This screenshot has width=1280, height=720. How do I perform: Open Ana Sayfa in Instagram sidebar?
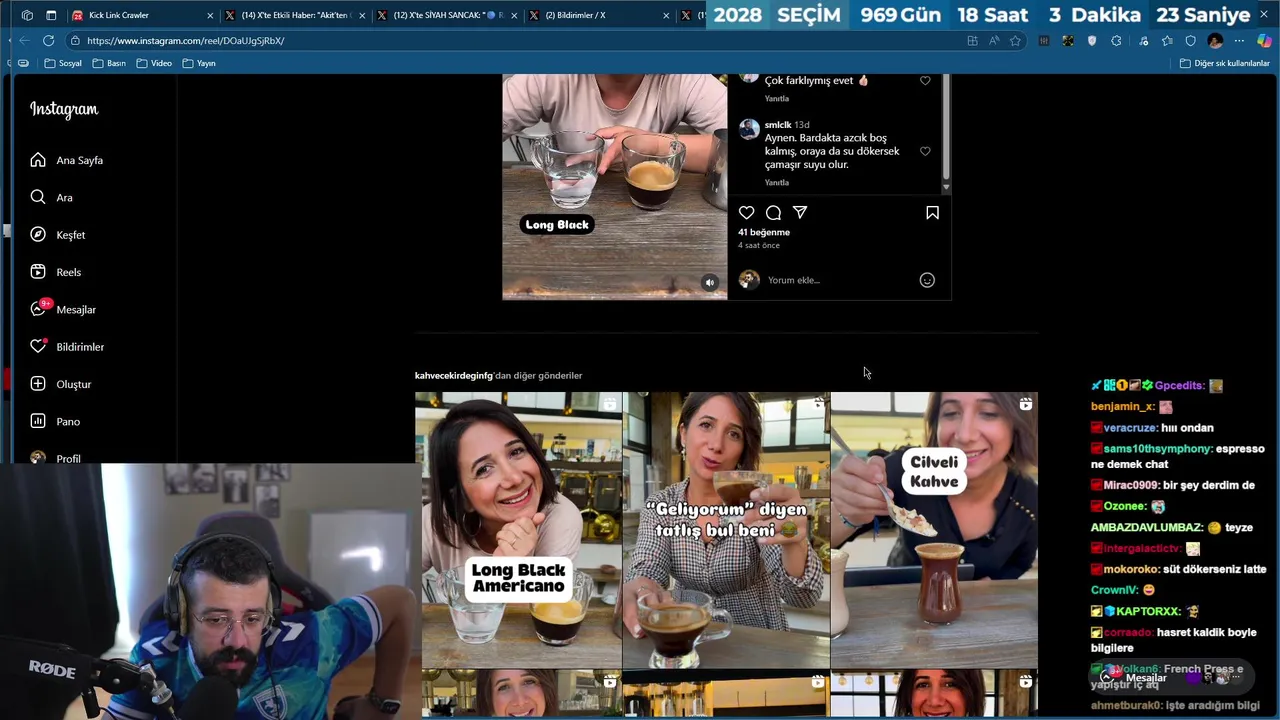(66, 160)
